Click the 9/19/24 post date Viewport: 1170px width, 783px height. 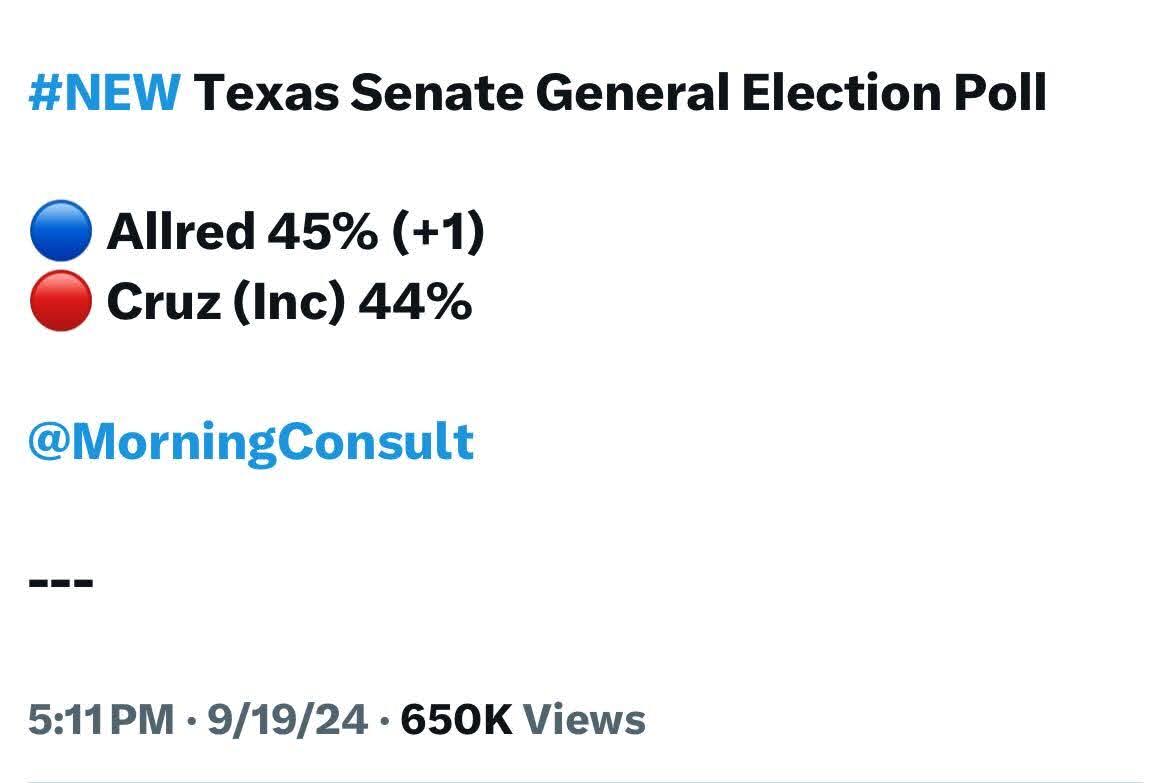click(x=287, y=720)
